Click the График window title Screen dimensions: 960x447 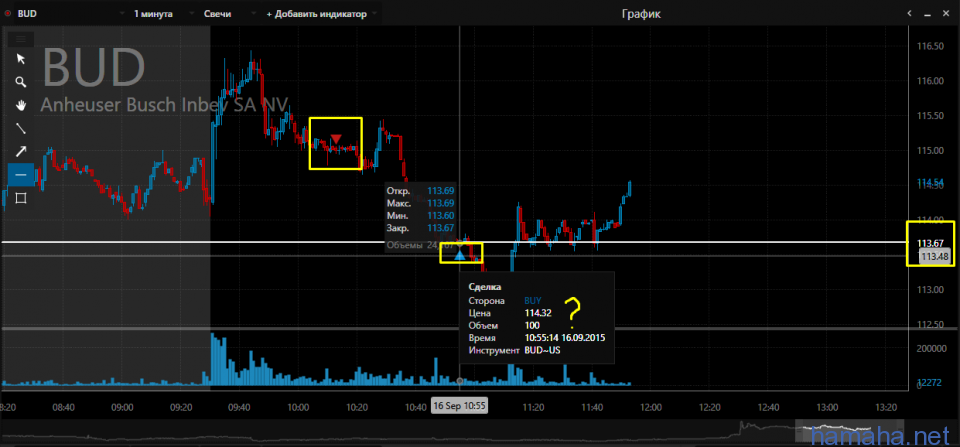coord(641,13)
